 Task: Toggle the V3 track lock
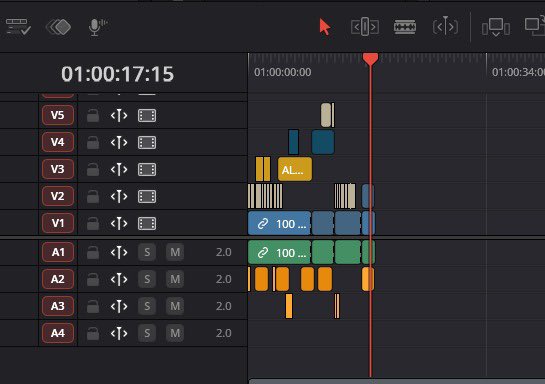click(x=93, y=169)
